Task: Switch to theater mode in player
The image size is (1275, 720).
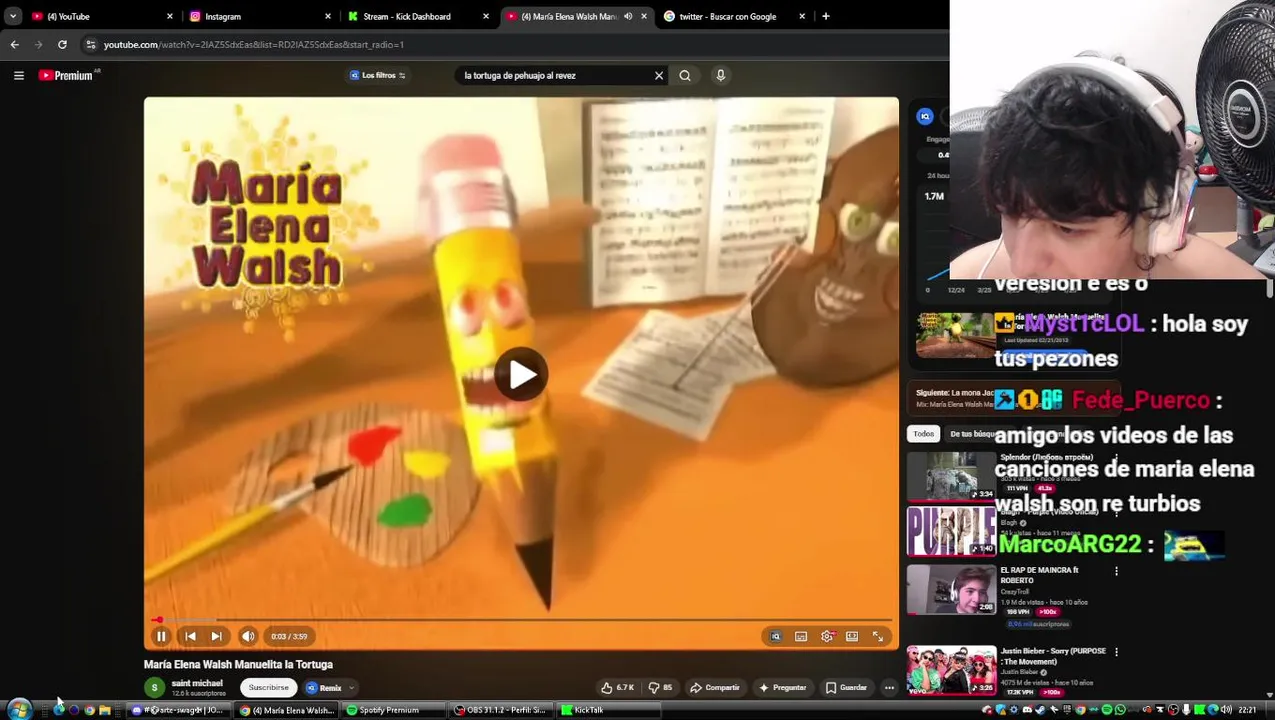Action: [x=852, y=636]
